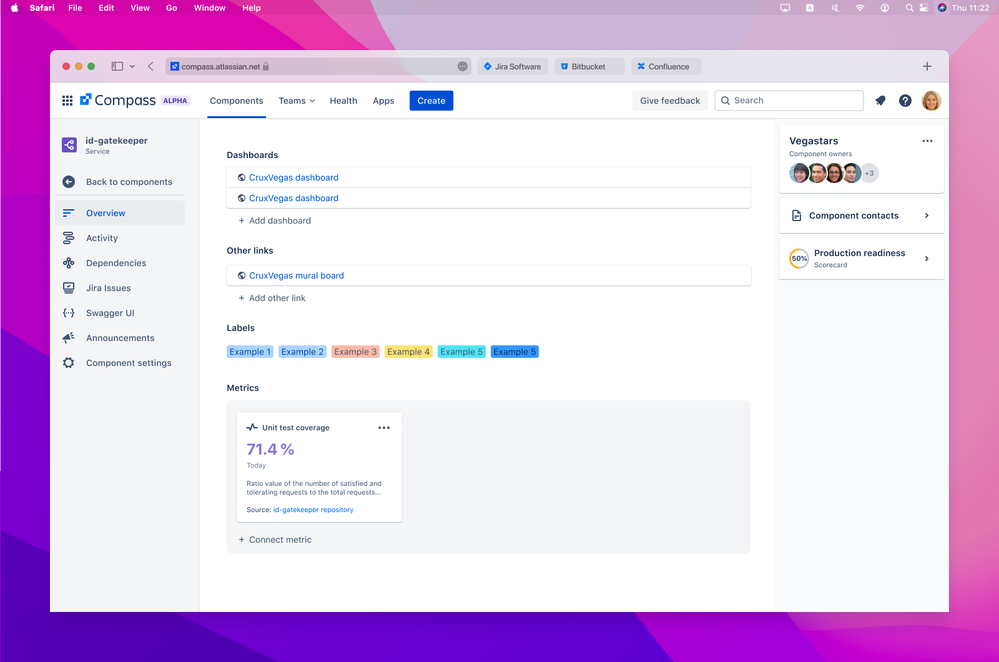Click the Swagger UI sidebar icon
This screenshot has width=999, height=662.
click(x=68, y=313)
